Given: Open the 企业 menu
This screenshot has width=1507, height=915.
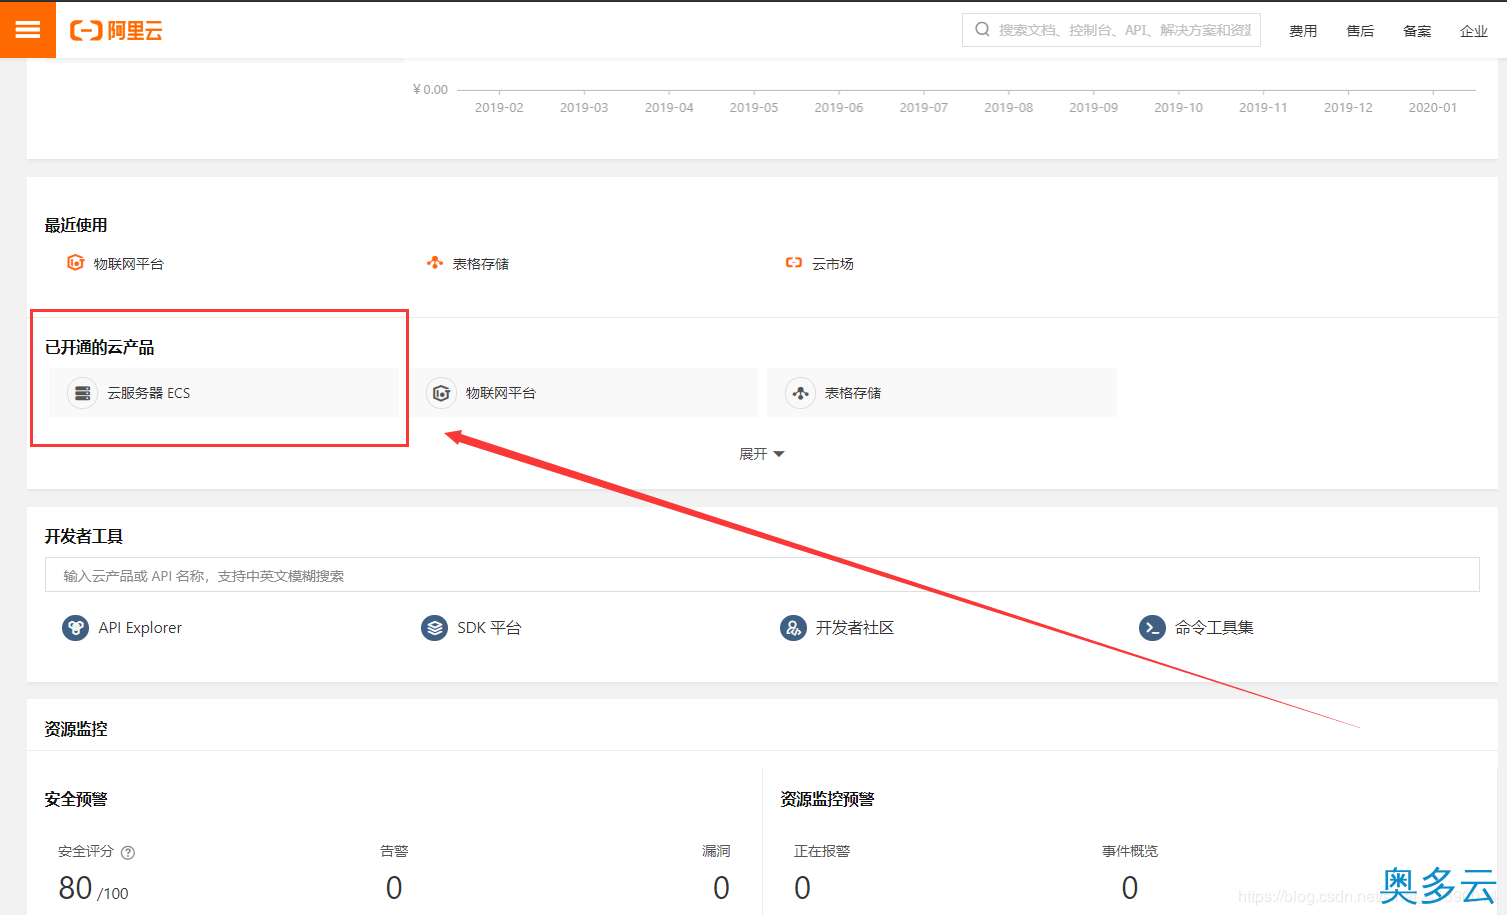Looking at the screenshot, I should tap(1473, 31).
